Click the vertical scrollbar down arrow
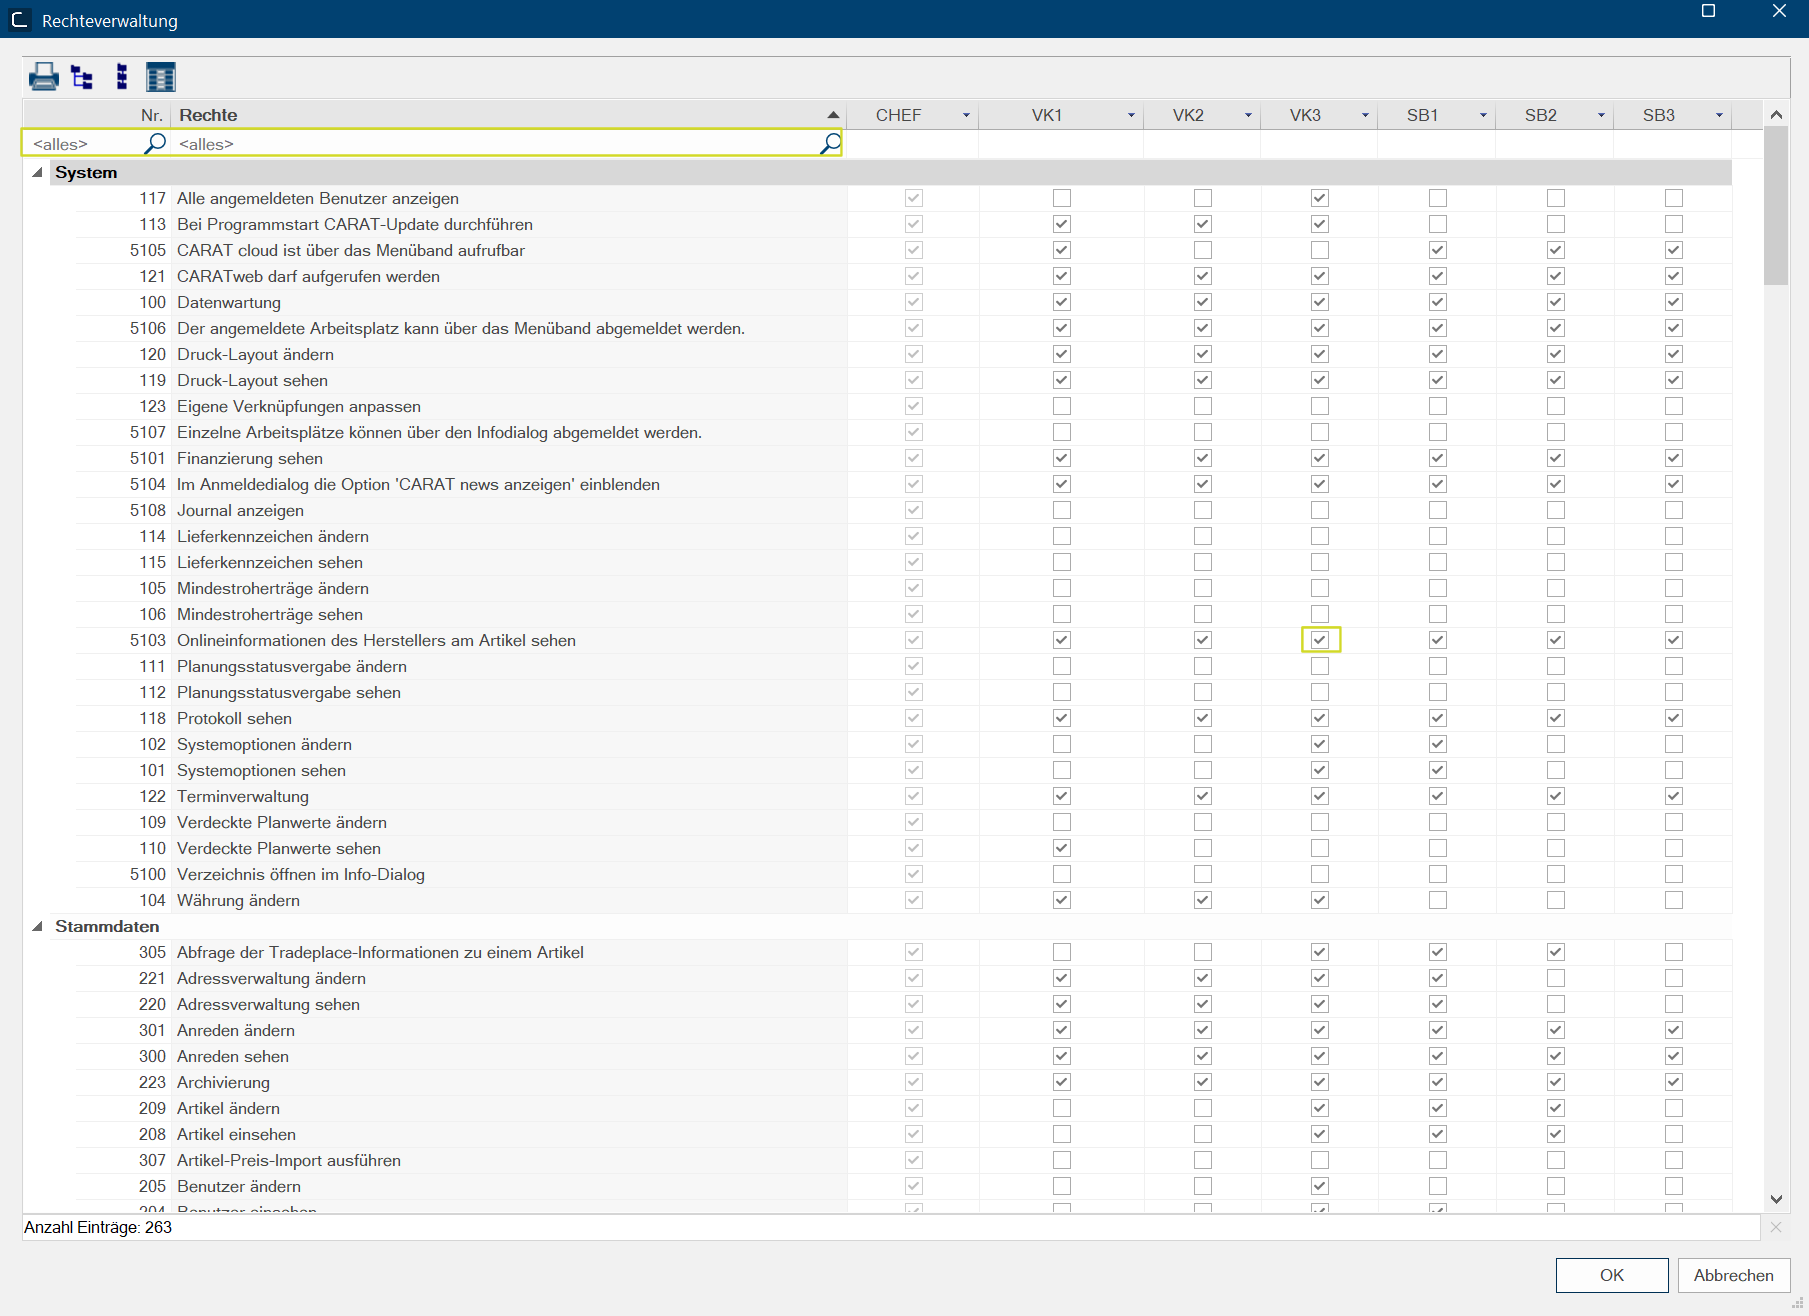Viewport: 1809px width, 1316px height. (1776, 1199)
